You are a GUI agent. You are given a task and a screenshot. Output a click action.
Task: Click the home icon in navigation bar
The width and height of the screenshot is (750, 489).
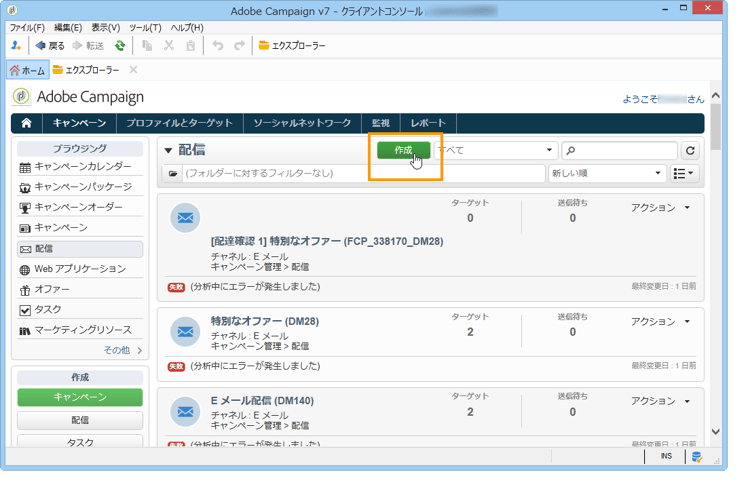coord(26,123)
